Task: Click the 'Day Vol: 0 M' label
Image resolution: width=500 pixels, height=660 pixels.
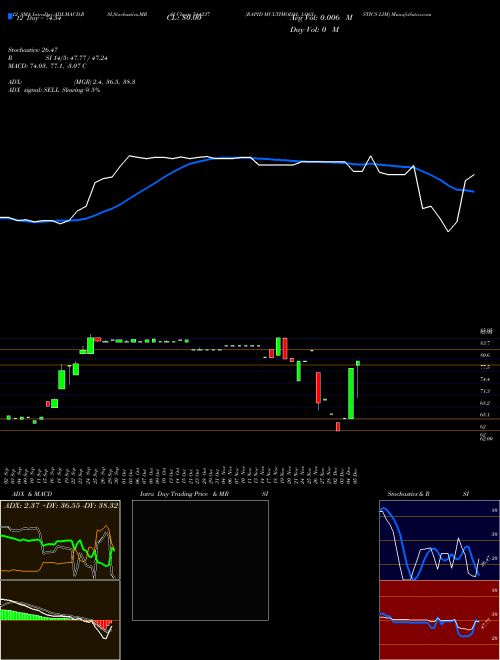Action: [x=314, y=30]
